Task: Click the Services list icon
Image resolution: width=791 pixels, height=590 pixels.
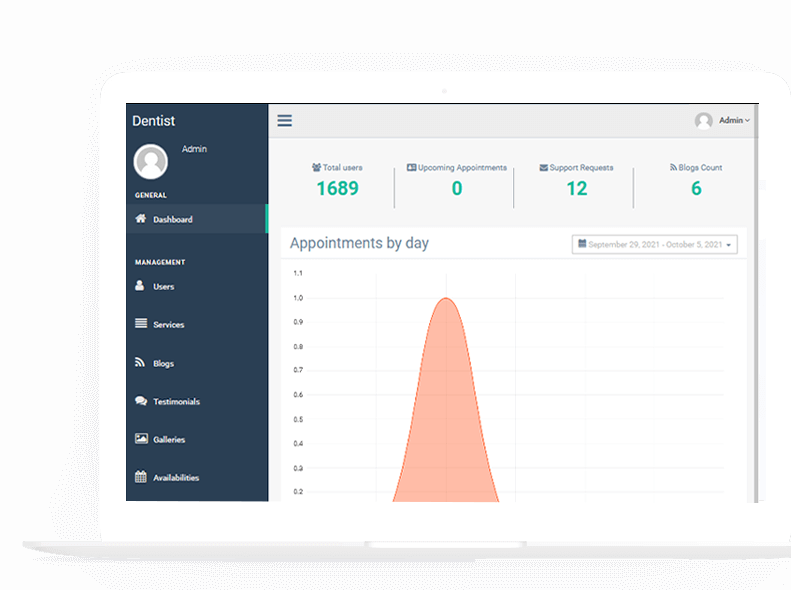Action: pos(141,324)
